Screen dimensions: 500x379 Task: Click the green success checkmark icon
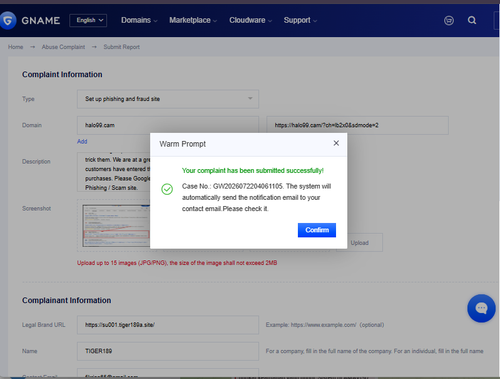point(167,189)
